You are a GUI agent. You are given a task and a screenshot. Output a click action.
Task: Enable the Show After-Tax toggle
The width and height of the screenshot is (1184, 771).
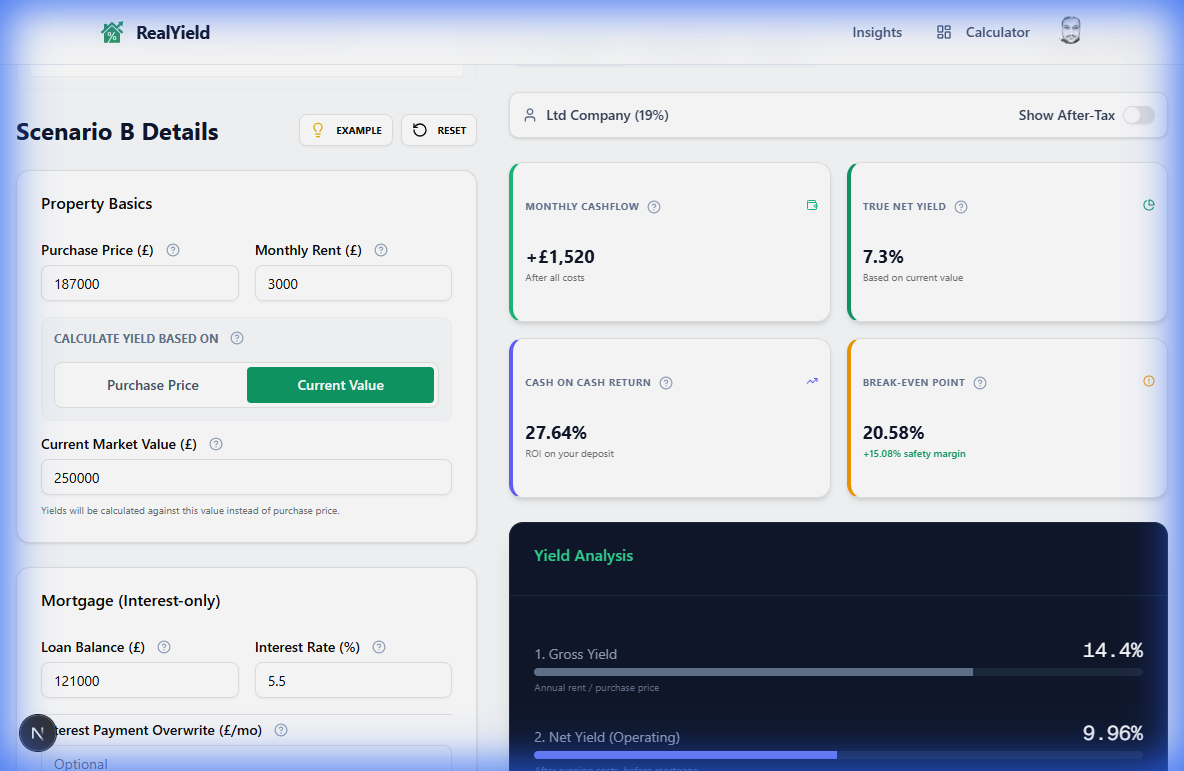click(1139, 115)
